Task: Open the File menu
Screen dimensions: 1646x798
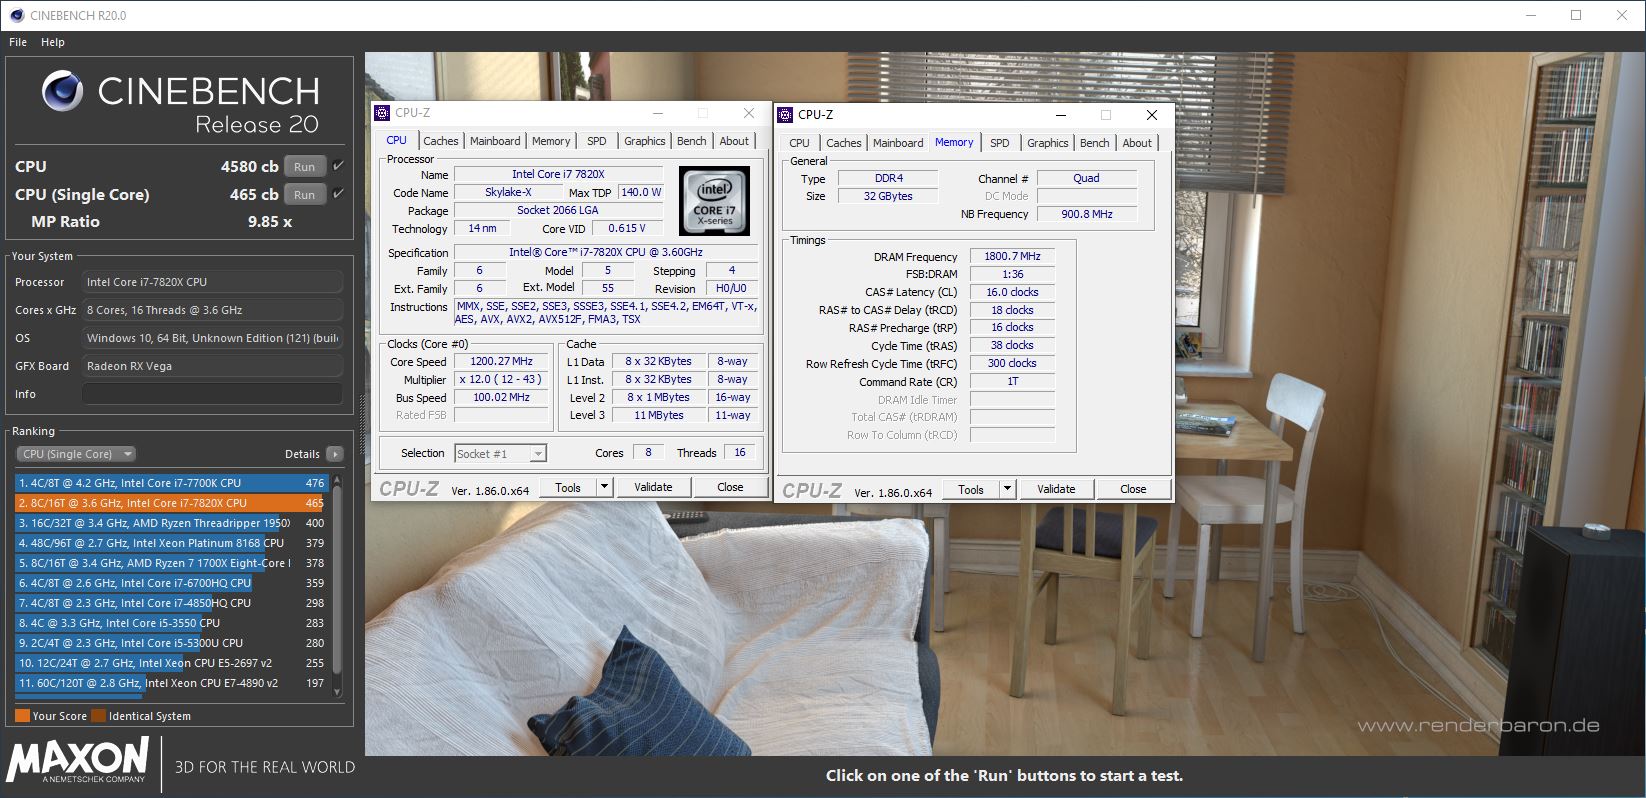Action: tap(18, 42)
